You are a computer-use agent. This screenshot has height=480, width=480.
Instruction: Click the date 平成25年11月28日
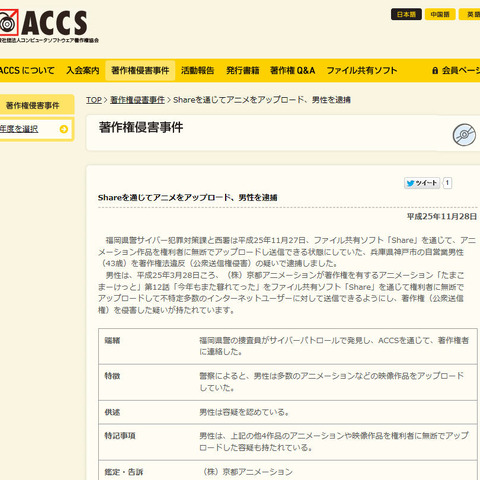pyautogui.click(x=442, y=216)
